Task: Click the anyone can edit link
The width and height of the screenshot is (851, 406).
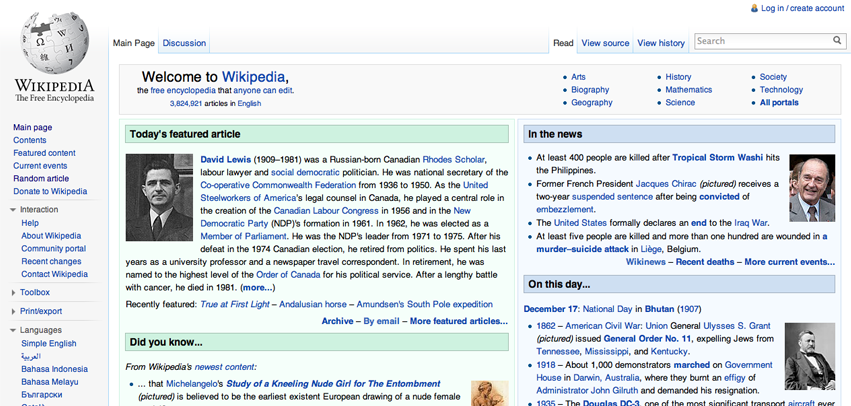Action: (263, 91)
